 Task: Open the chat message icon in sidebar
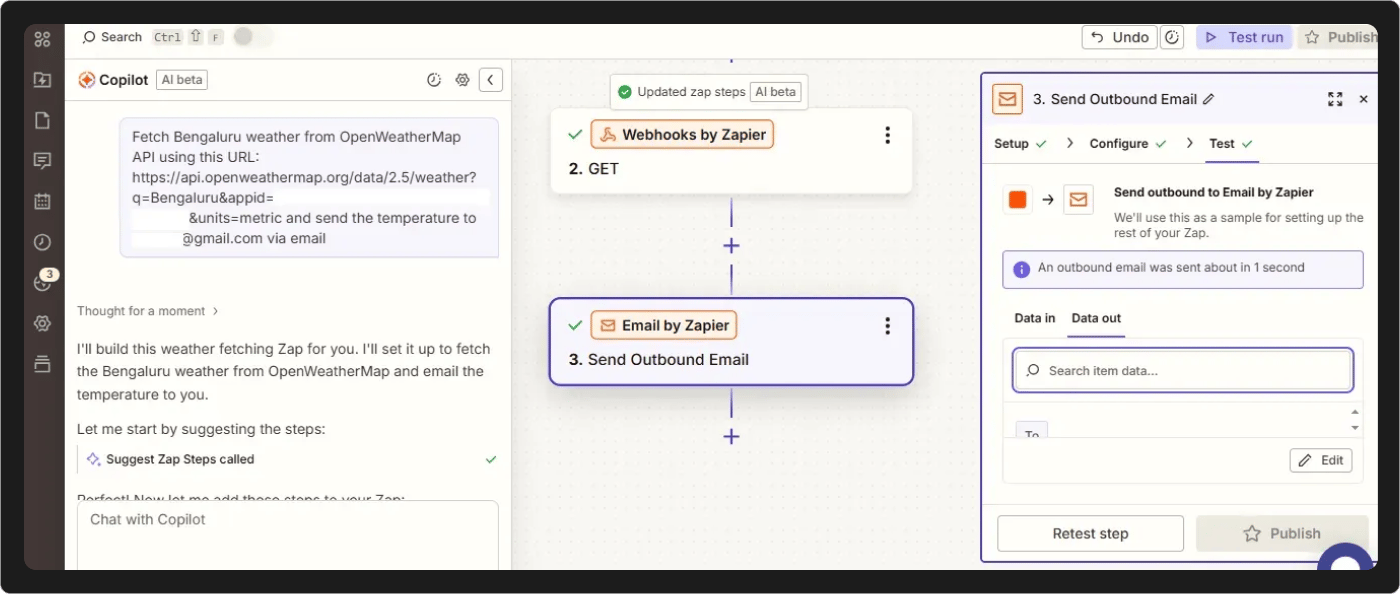pos(42,161)
